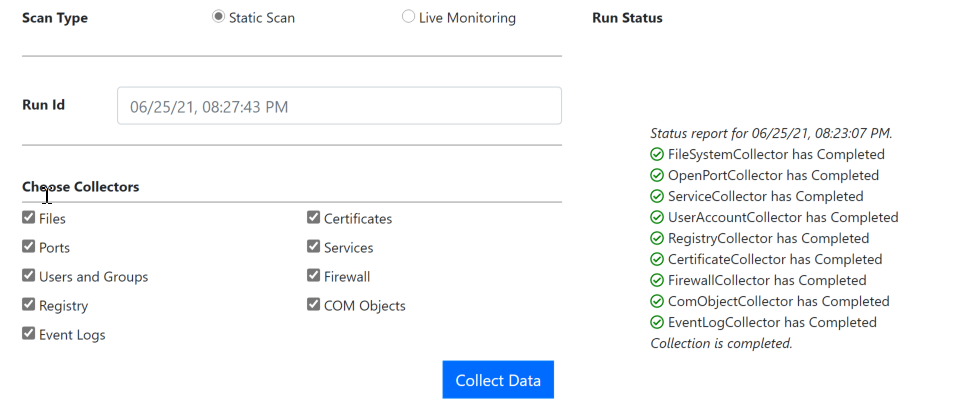Start the scan with Collect Data

(498, 380)
